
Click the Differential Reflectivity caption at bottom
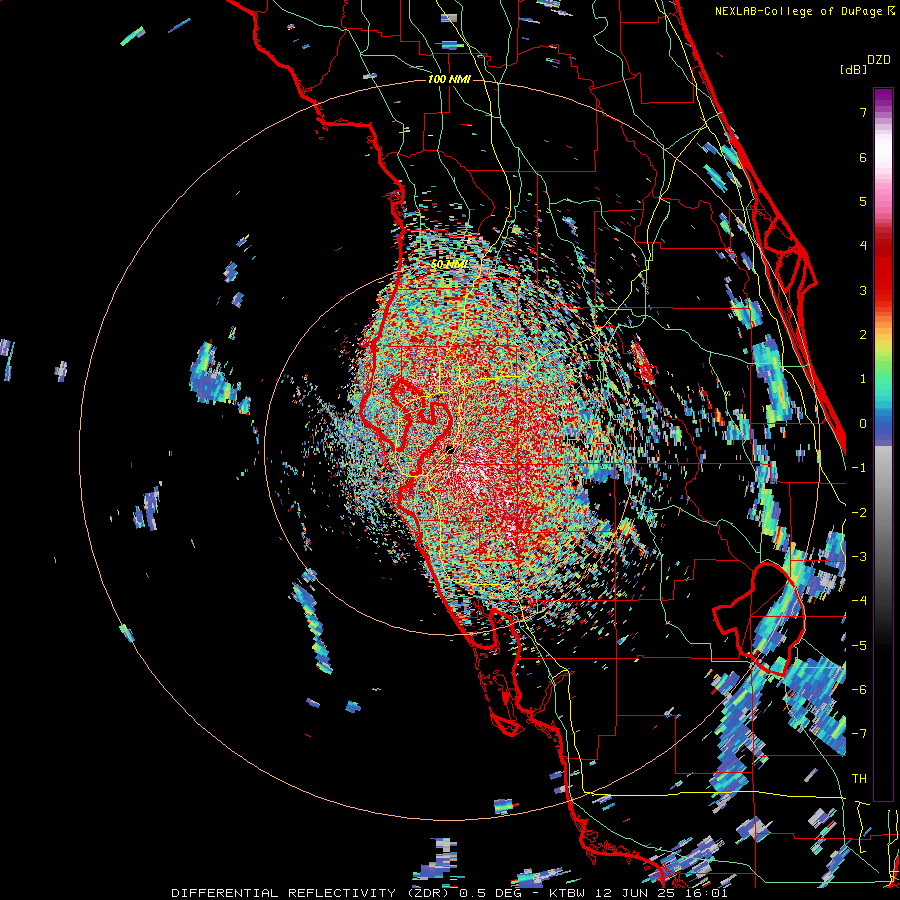(450, 893)
